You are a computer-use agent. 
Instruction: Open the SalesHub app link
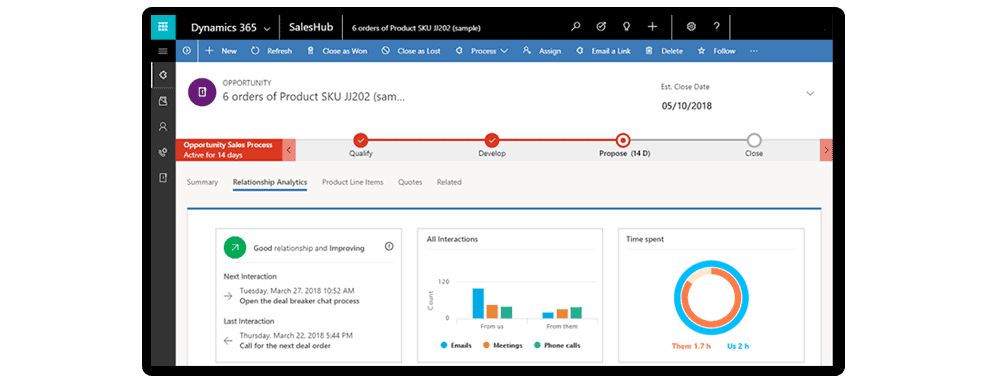311,27
